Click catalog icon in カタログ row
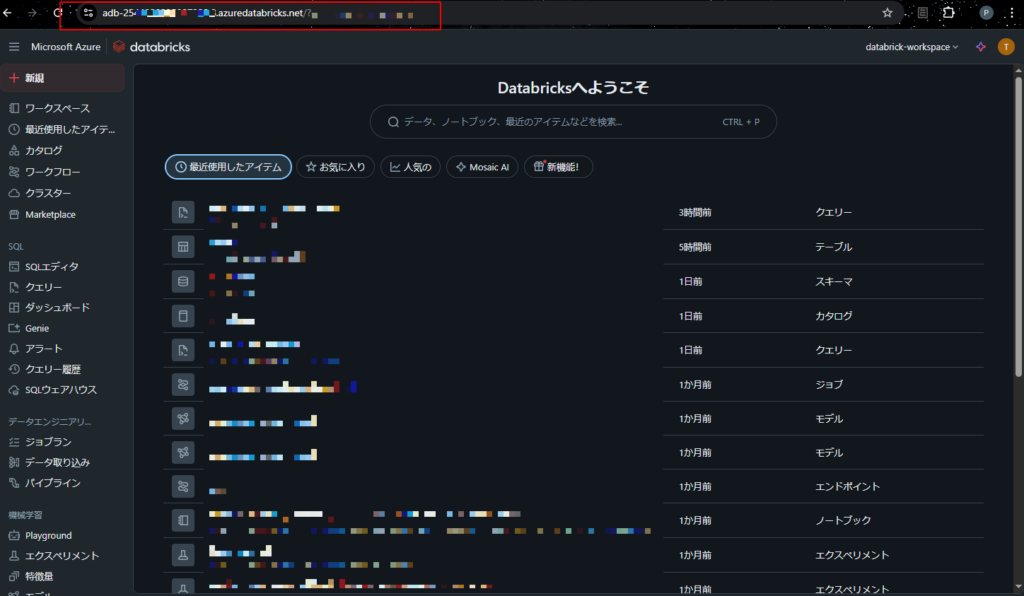Screen dimensions: 1024x596 click(x=183, y=316)
